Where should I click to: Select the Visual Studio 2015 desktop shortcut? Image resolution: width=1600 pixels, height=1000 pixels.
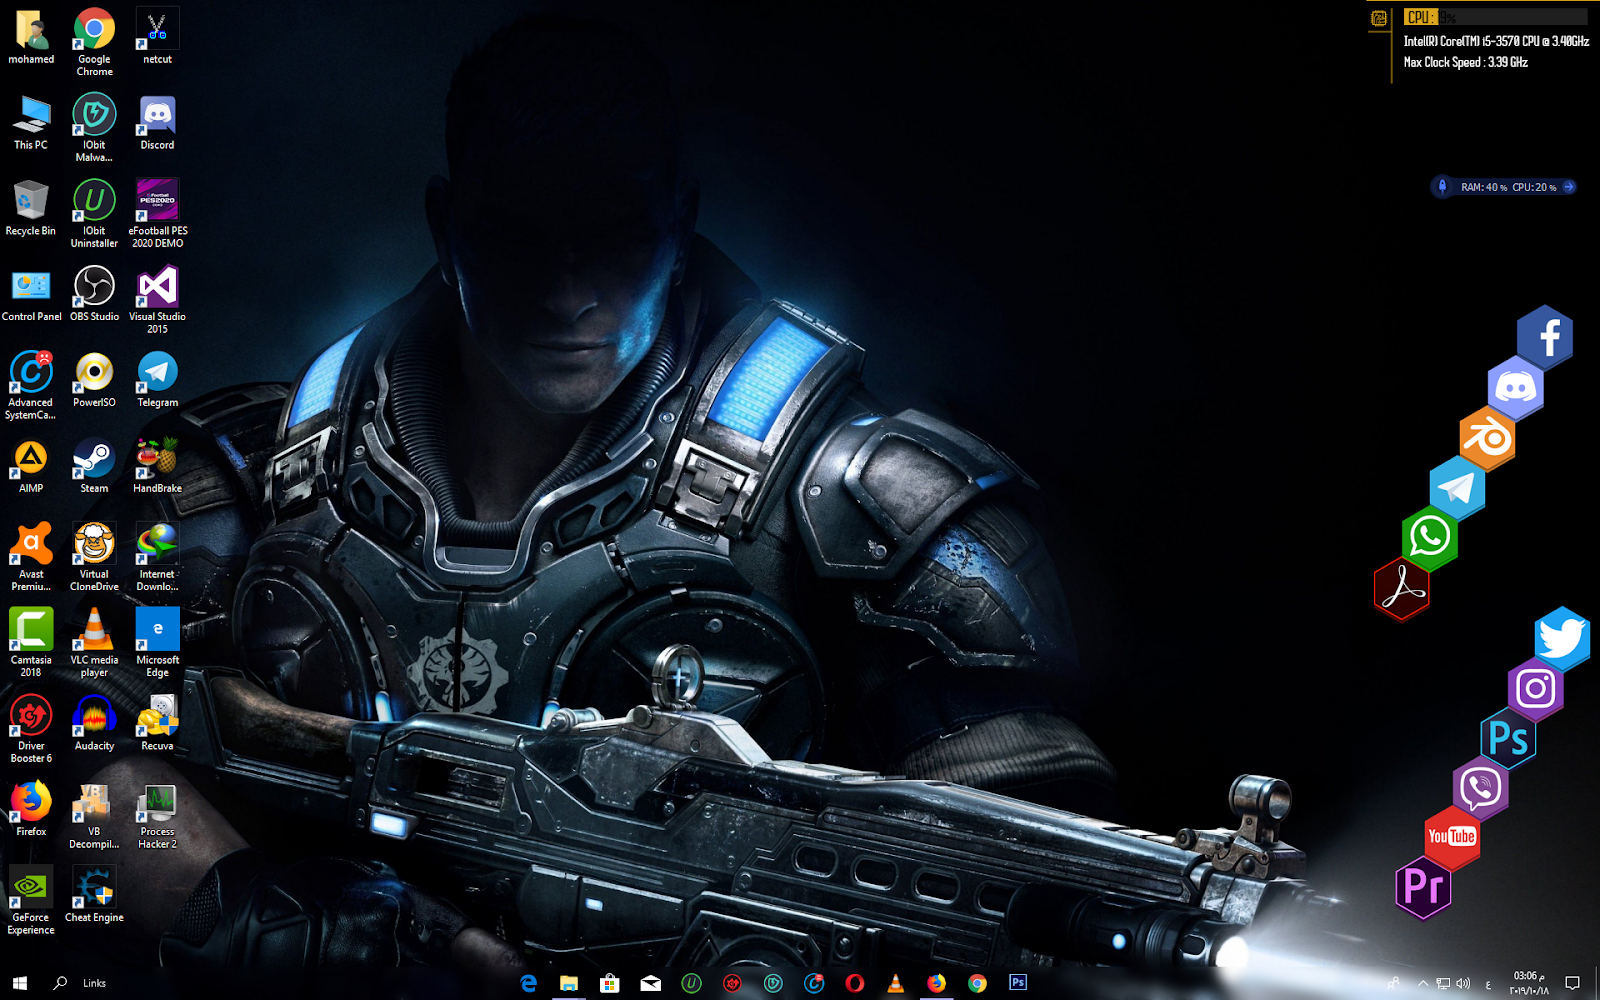pos(157,301)
